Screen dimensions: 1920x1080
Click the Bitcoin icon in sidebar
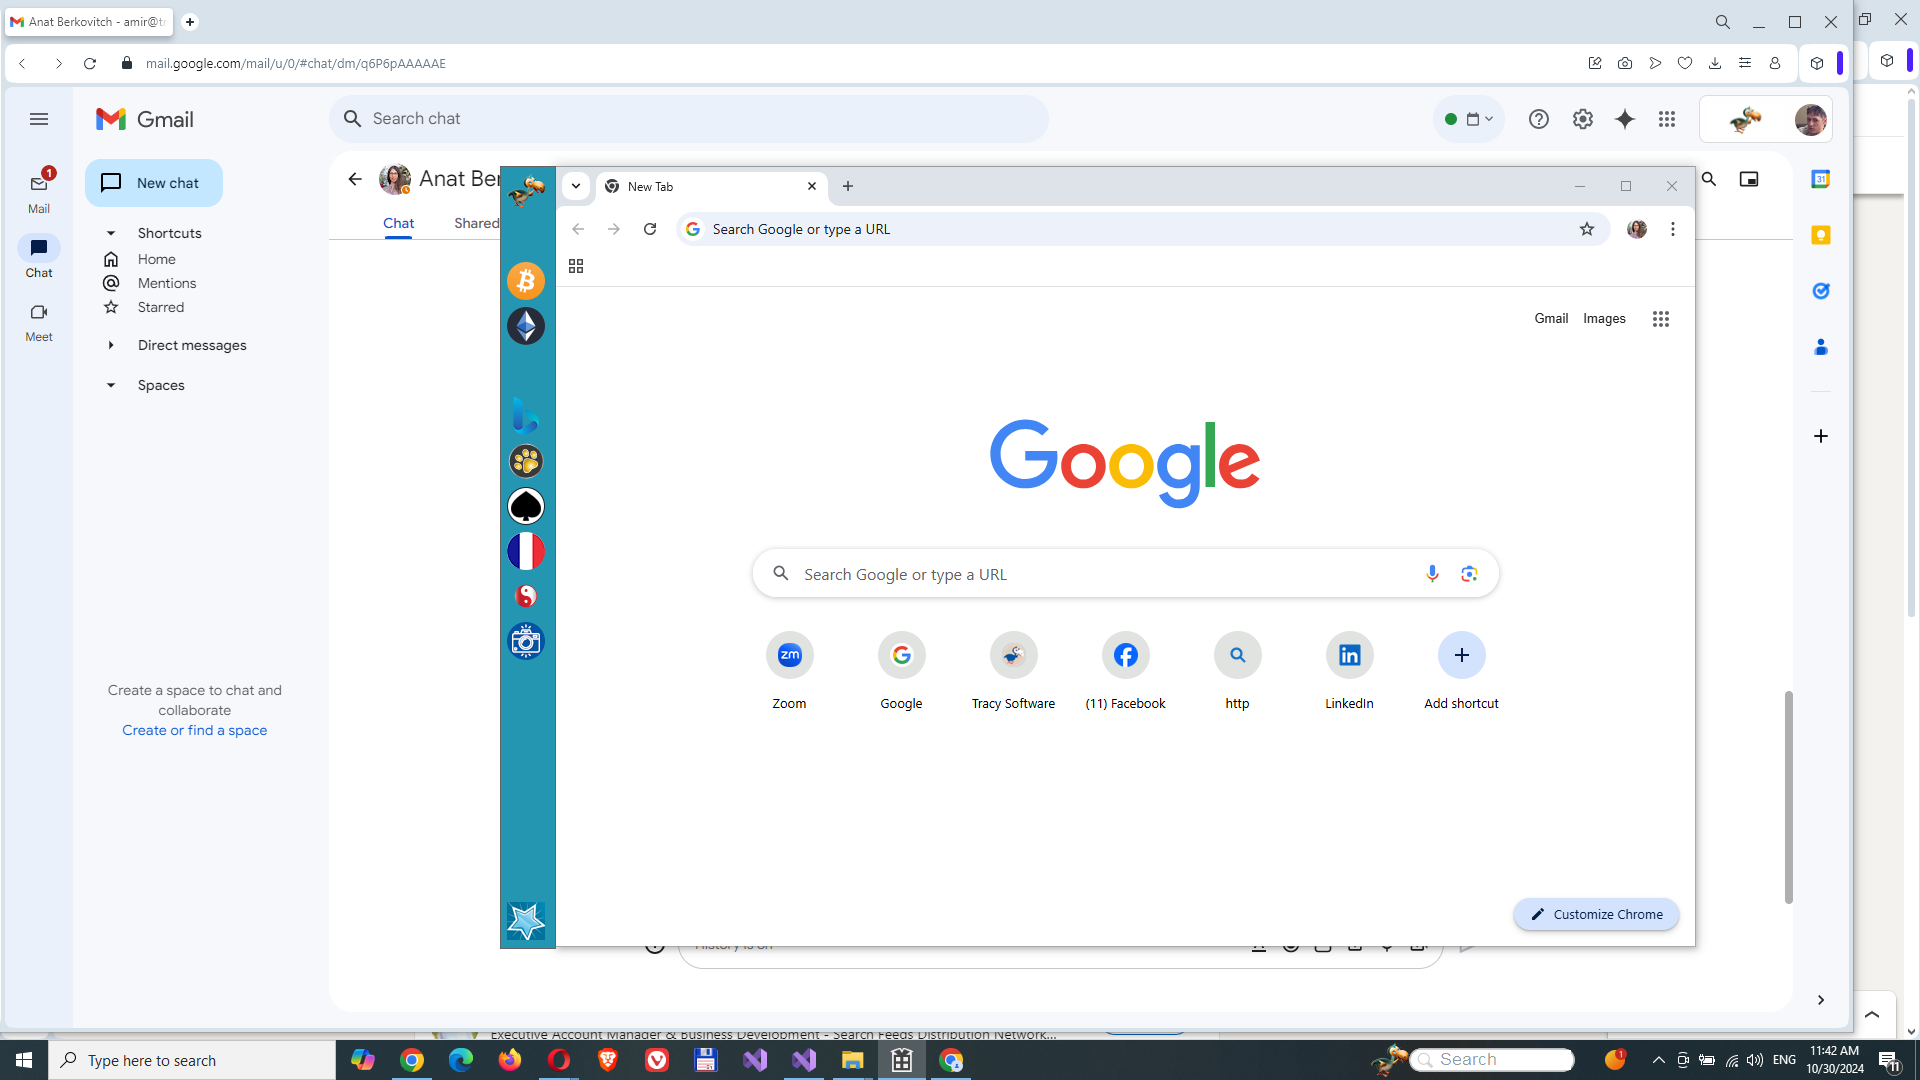[526, 281]
